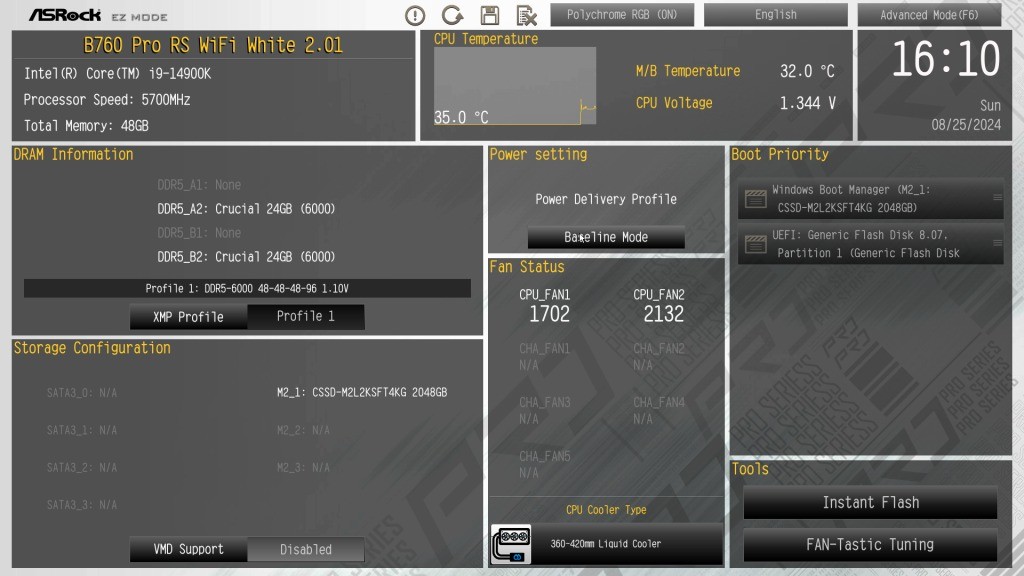Click M/B Temperature 32.0 °C value

(807, 71)
